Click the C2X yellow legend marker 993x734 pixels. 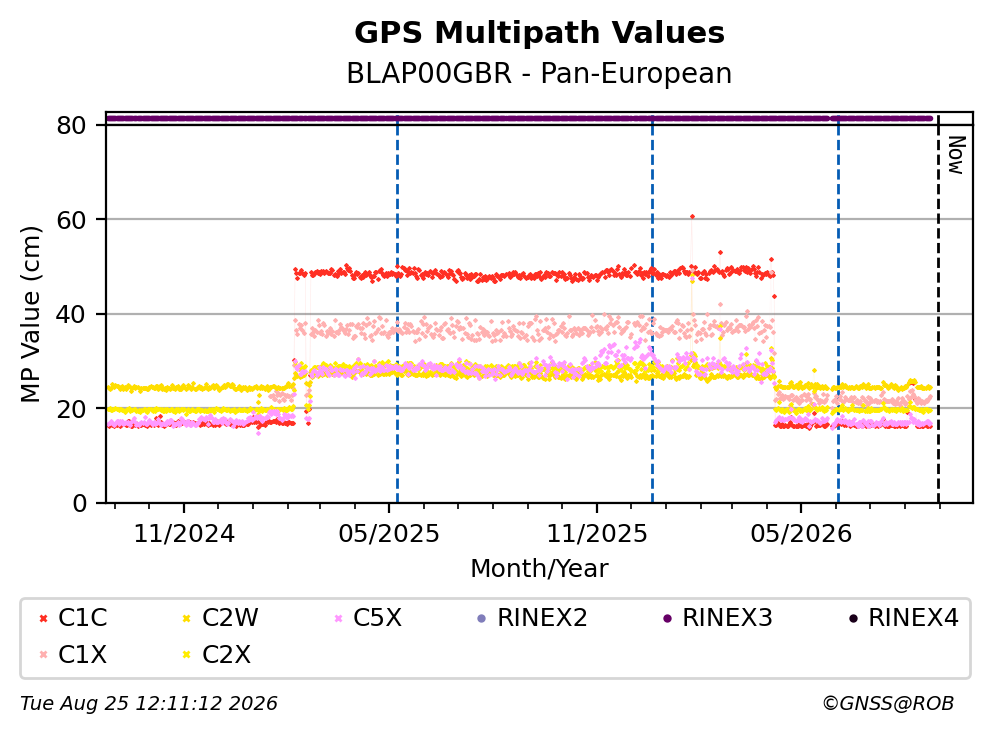coord(186,655)
